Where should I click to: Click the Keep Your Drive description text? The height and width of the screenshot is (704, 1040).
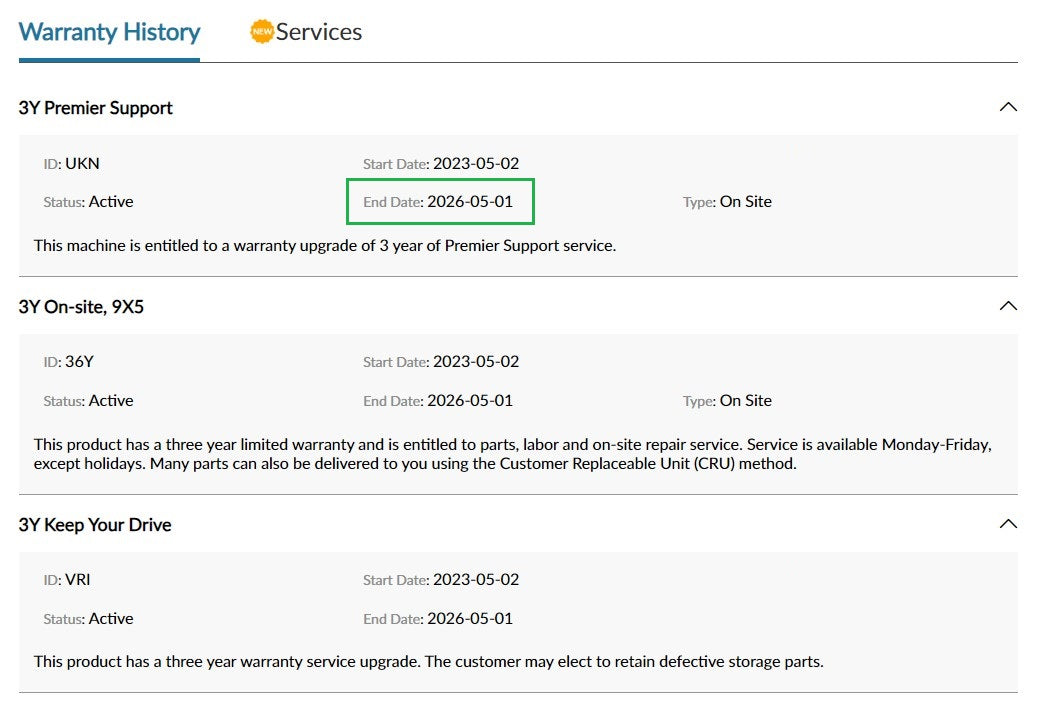(x=428, y=661)
